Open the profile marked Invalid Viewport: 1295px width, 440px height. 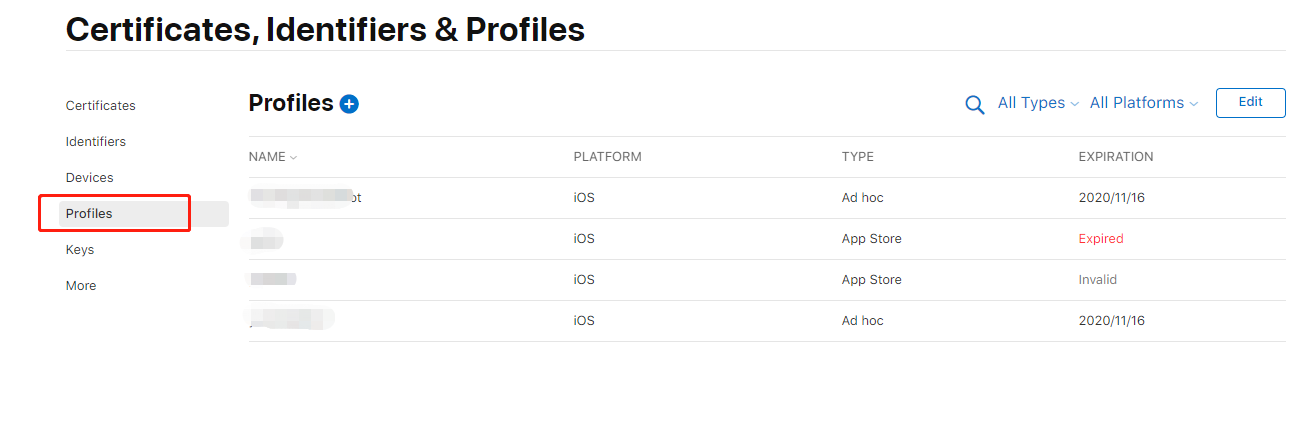[x=767, y=280]
